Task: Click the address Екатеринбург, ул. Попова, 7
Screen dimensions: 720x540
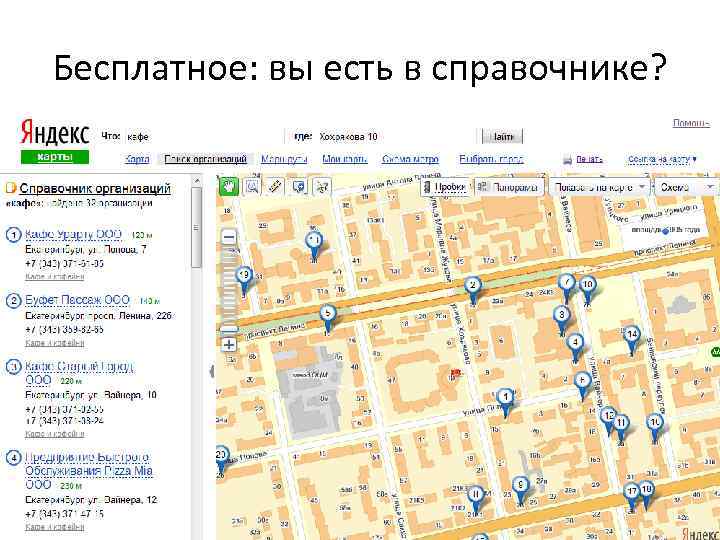Action: pyautogui.click(x=86, y=250)
